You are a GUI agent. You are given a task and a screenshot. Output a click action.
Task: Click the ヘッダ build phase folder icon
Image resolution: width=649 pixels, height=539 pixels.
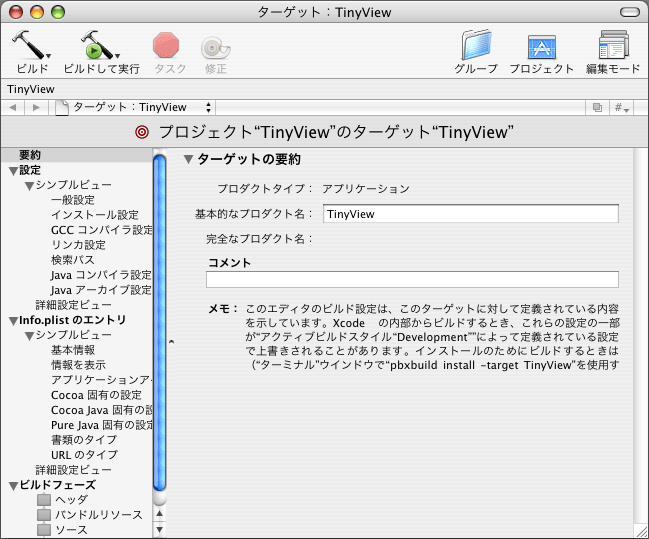click(x=44, y=499)
